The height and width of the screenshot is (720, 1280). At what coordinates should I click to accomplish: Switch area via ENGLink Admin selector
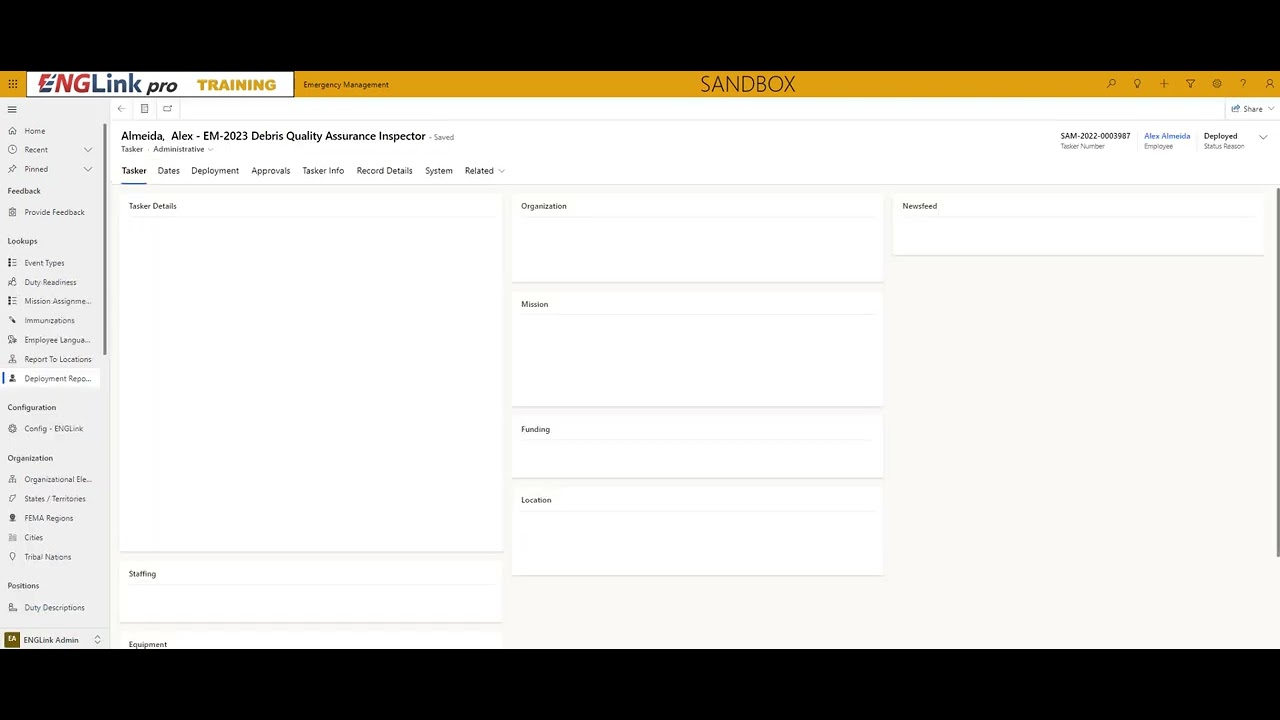coord(53,640)
